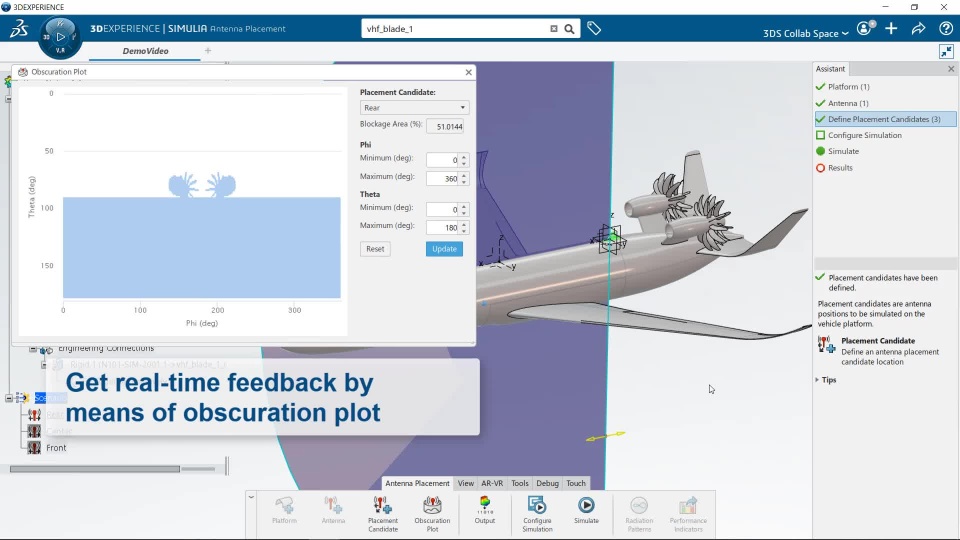
Task: Clear the vhf_blade_1 search text
Action: click(x=553, y=29)
